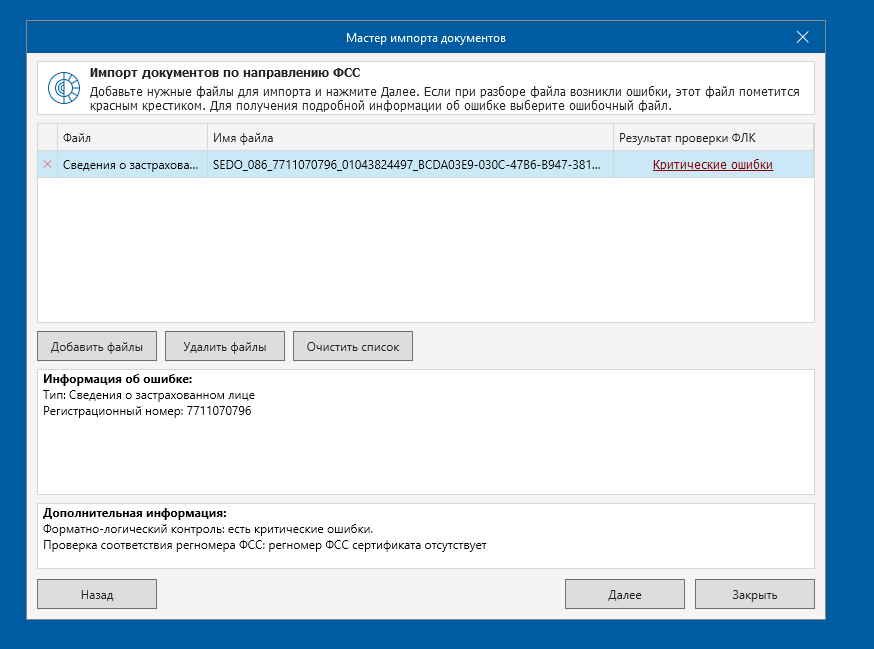This screenshot has height=649, width=874.
Task: Click the 'Информация об ошибке:' heading
Action: (118, 379)
